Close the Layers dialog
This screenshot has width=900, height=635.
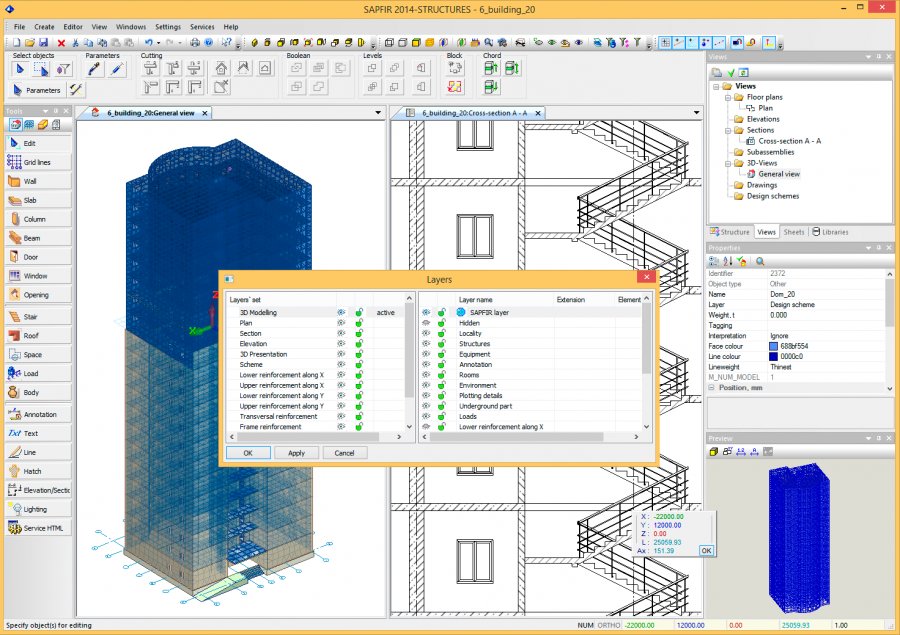click(646, 277)
